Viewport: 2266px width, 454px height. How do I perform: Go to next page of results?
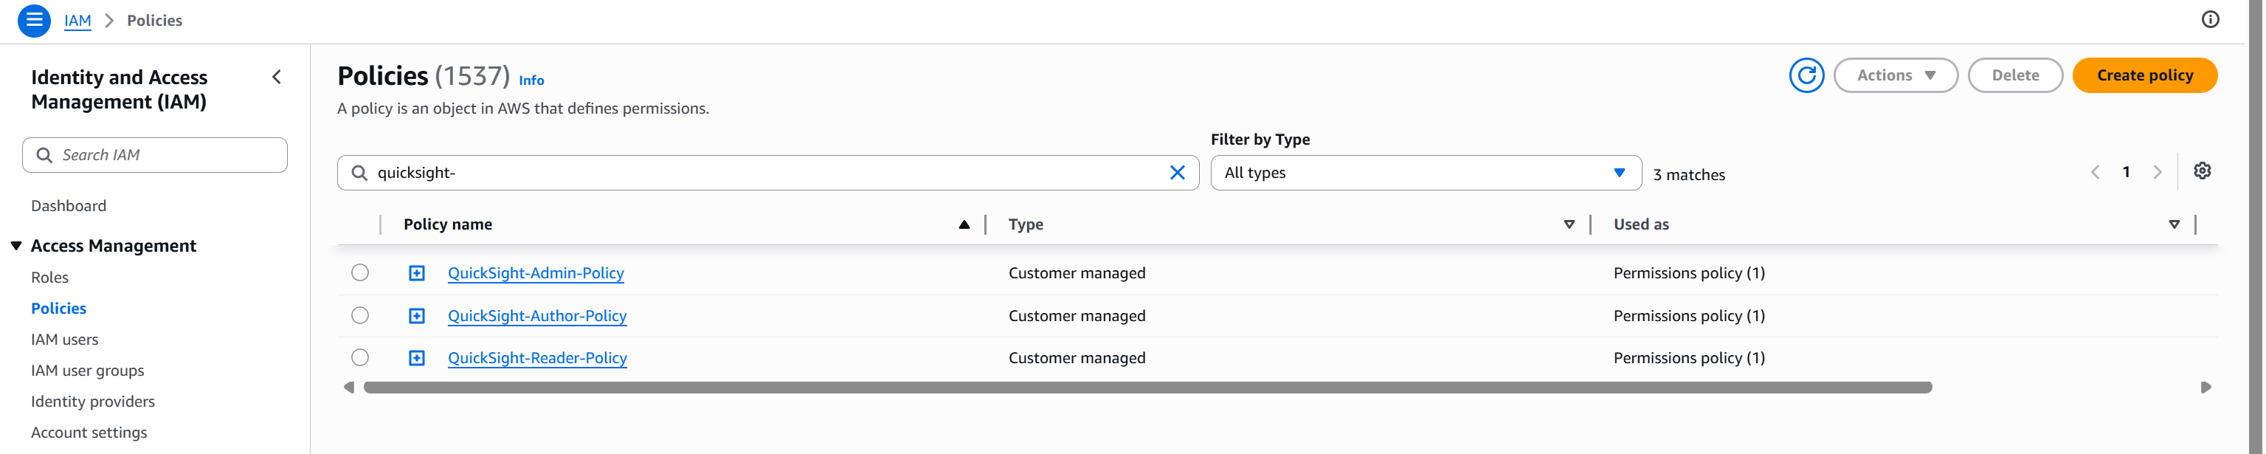[x=2157, y=172]
